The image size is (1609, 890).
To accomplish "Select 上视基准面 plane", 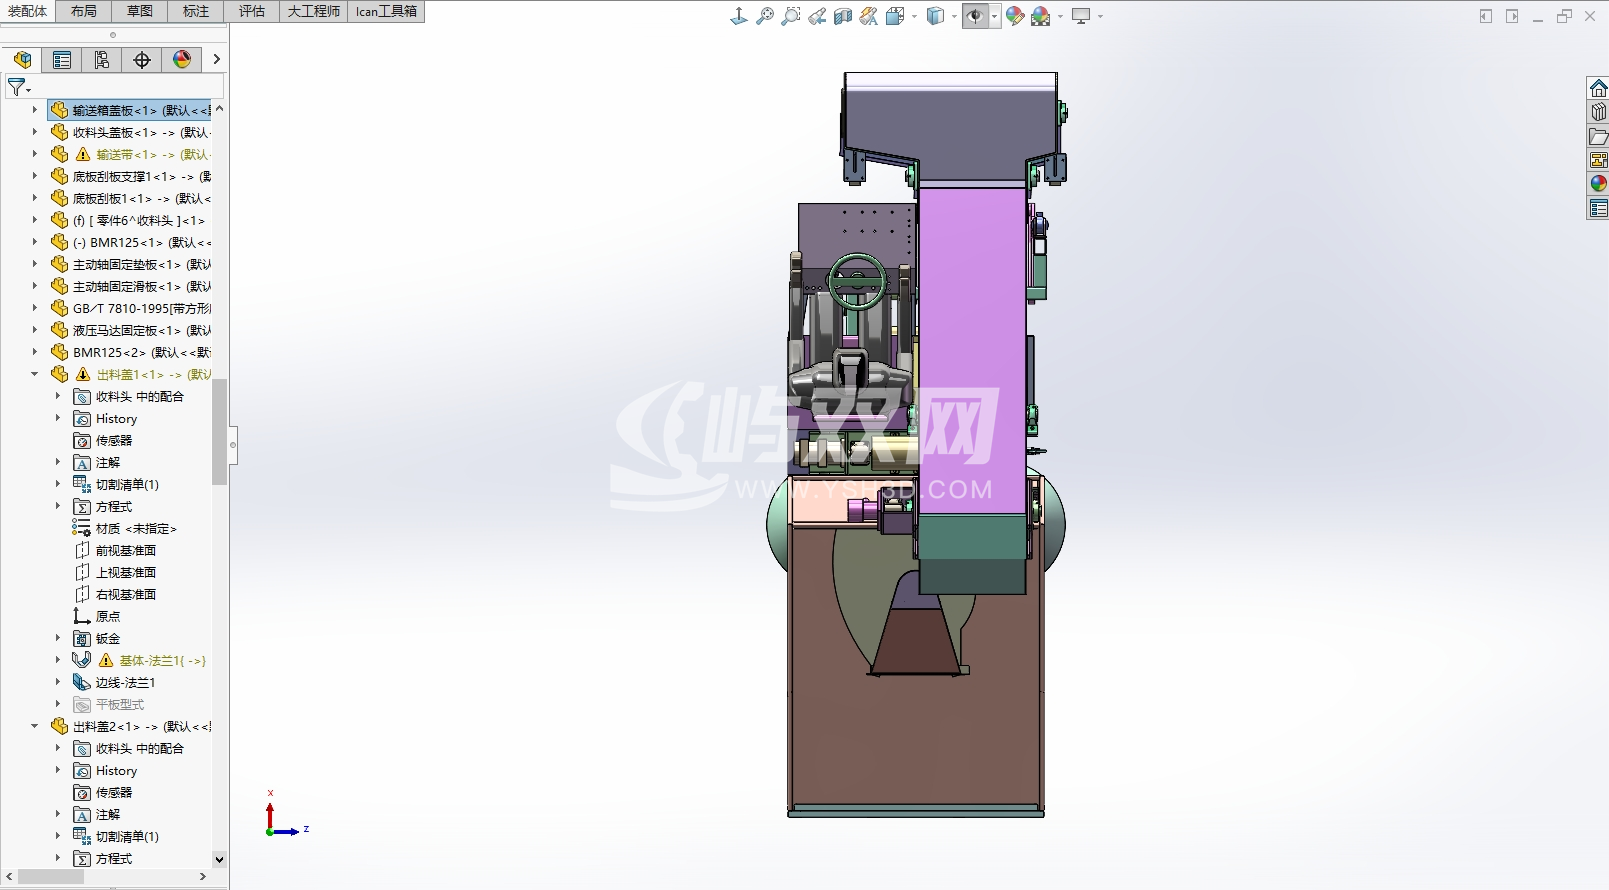I will 115,572.
